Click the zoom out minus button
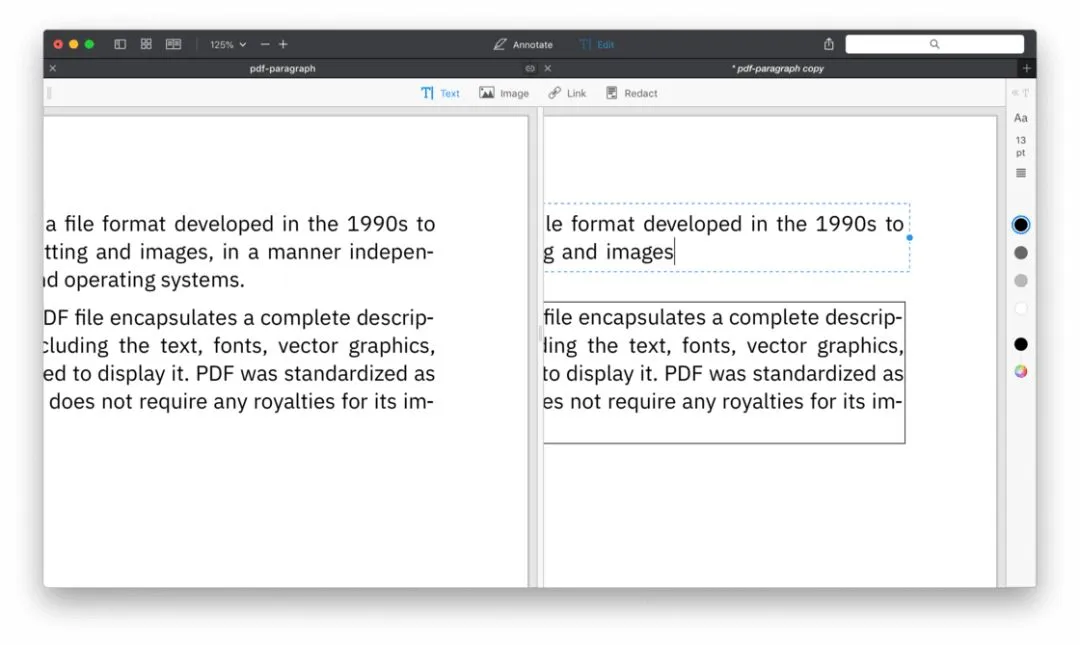 (x=265, y=44)
